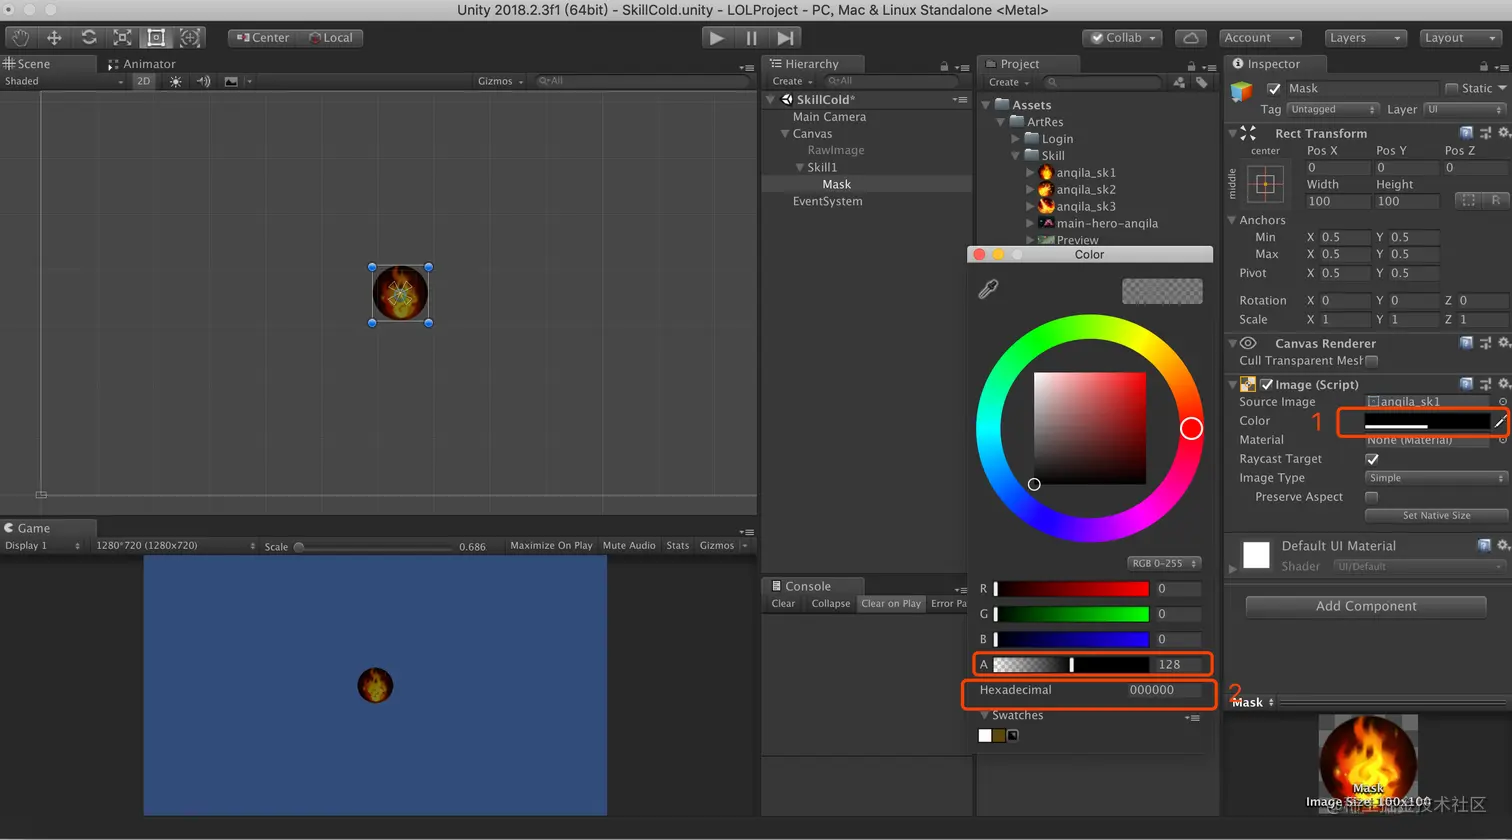Open Image (Script) help book icon
The width and height of the screenshot is (1512, 840).
pyautogui.click(x=1466, y=384)
